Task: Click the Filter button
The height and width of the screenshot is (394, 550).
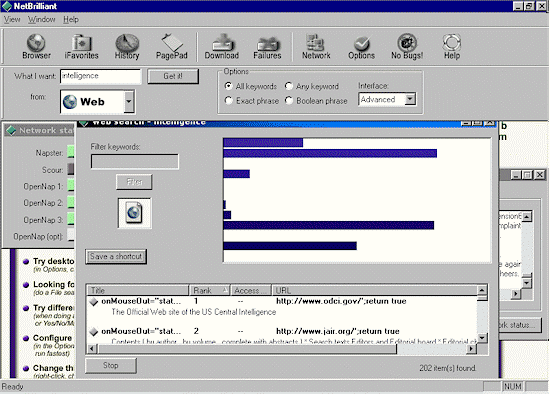Action: pos(134,182)
